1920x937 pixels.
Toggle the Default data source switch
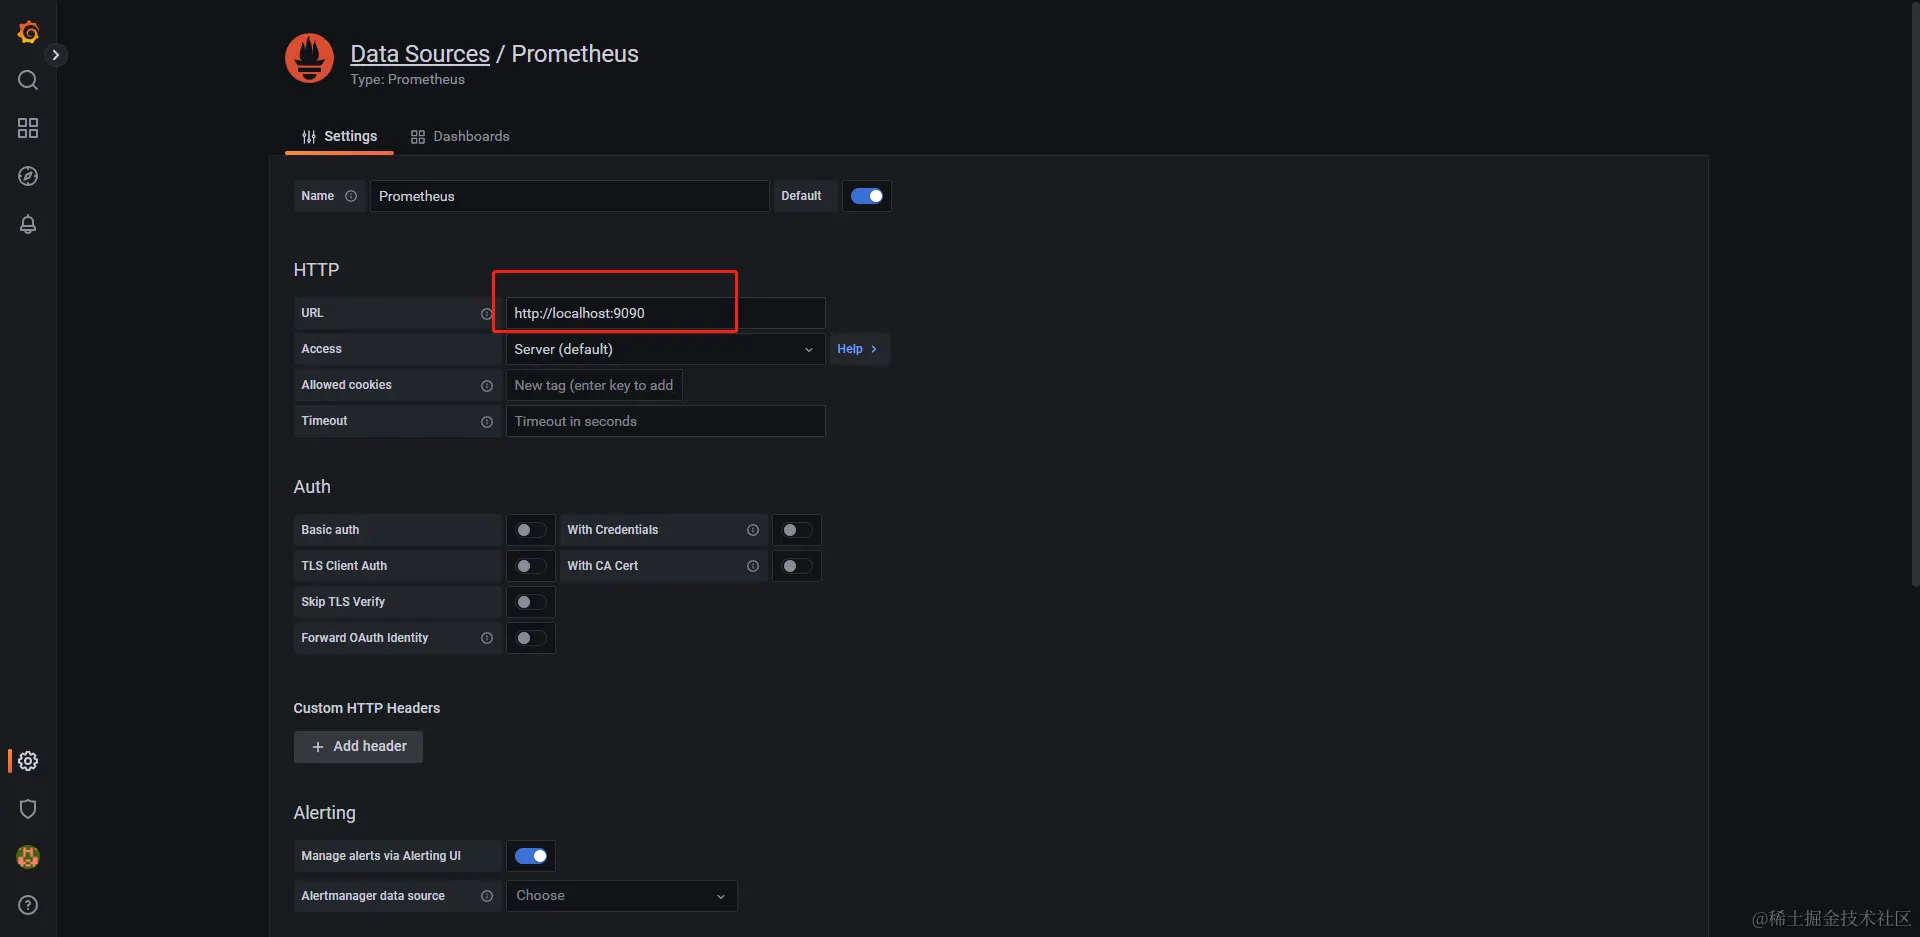(x=867, y=196)
